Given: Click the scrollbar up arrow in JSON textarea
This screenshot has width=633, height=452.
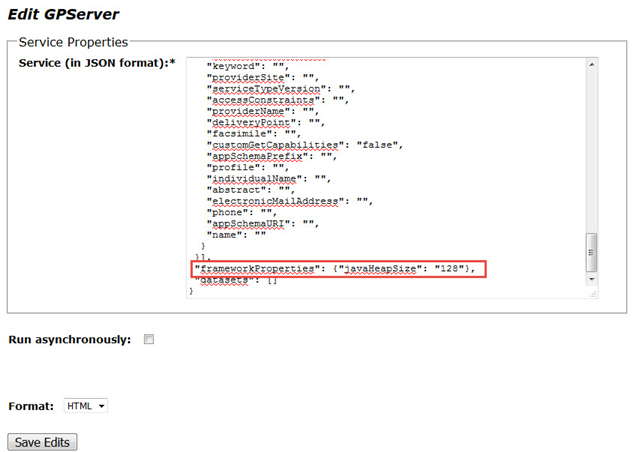Looking at the screenshot, I should click(x=592, y=65).
